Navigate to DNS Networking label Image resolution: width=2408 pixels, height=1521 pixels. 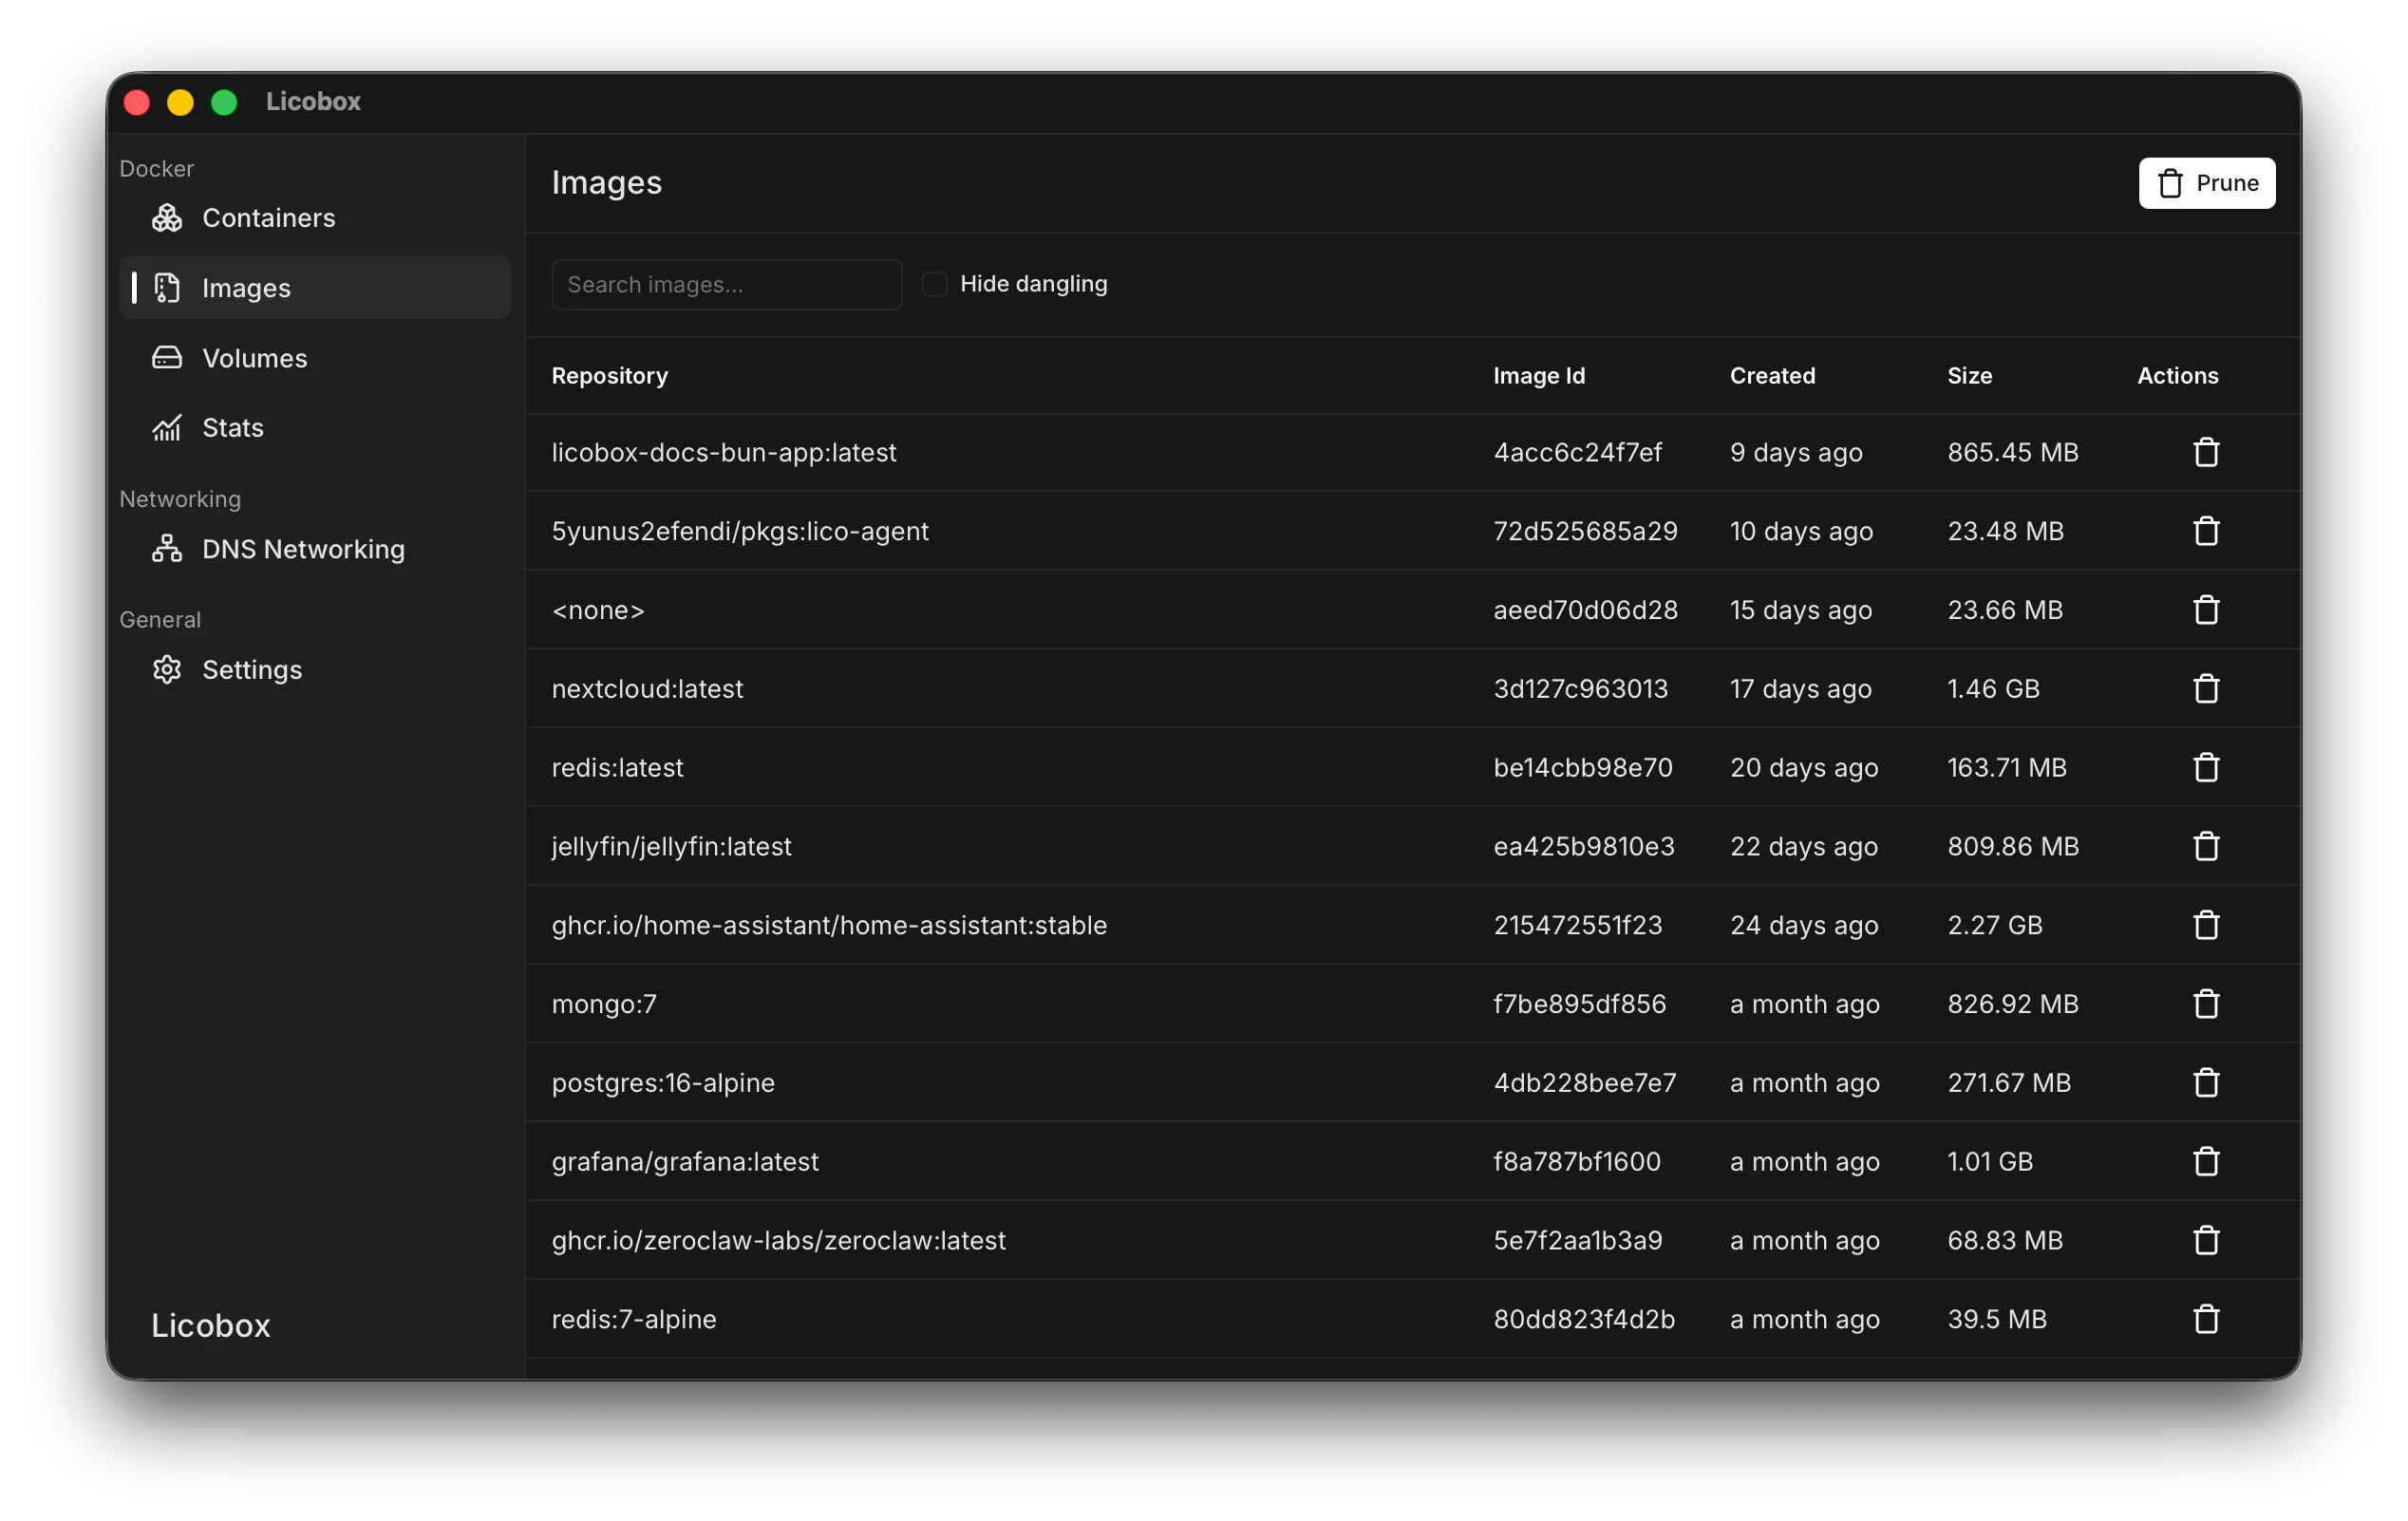tap(304, 549)
